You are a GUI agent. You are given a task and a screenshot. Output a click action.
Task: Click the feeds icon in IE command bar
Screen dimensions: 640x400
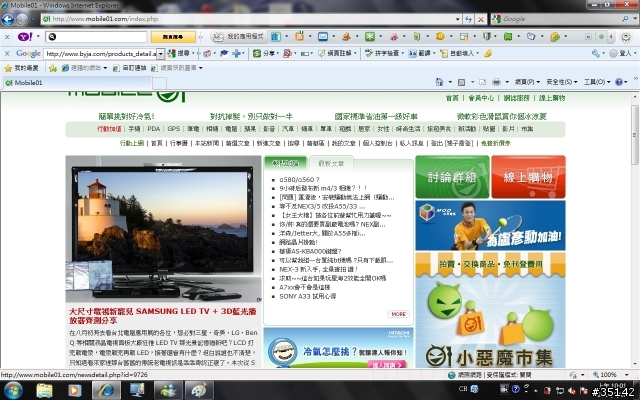[x=461, y=82]
